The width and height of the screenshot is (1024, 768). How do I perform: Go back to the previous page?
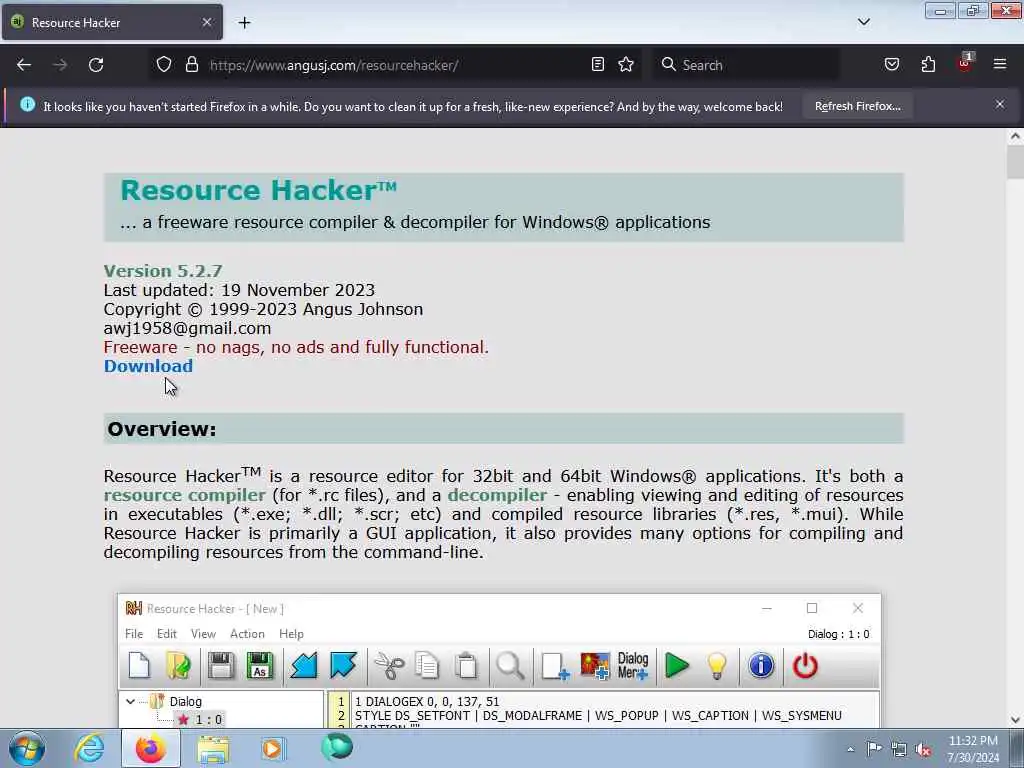point(24,65)
